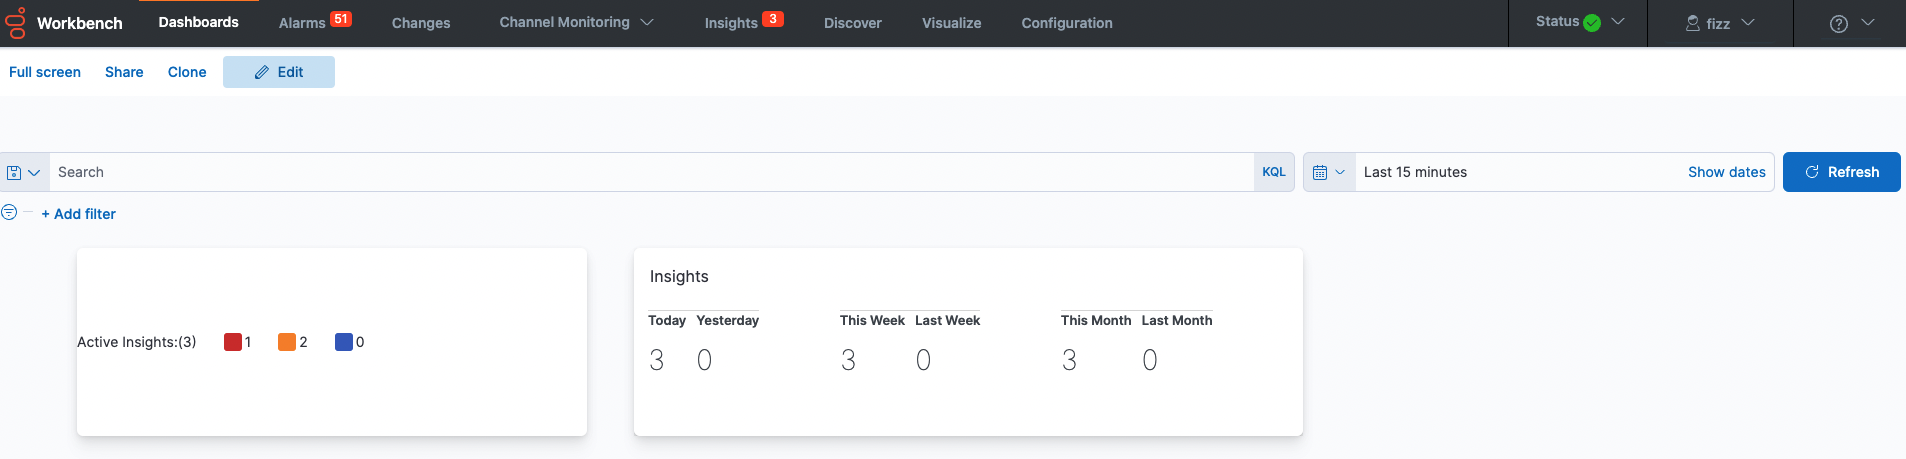The height and width of the screenshot is (459, 1906).
Task: Click the Workbench logo icon
Action: (15, 23)
